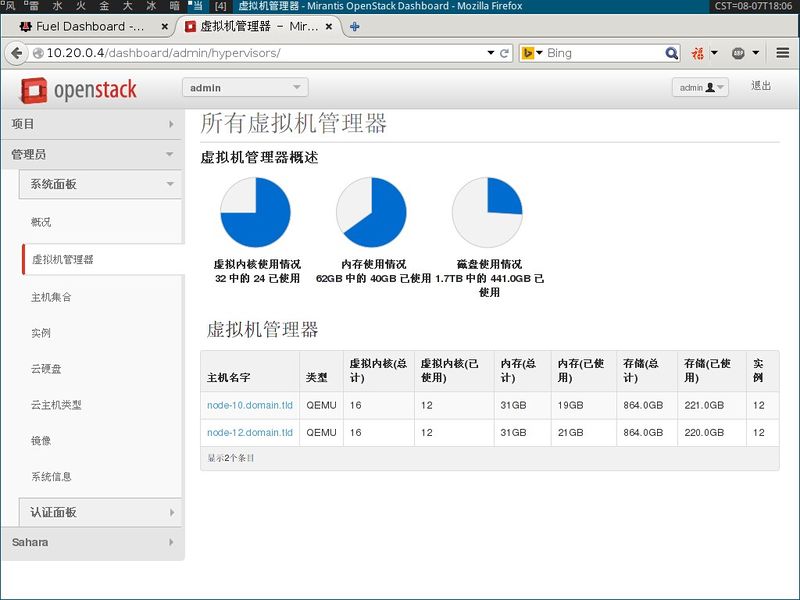Screen dimensions: 800x600
Task: Click the user silhouette icon beside admin
Action: [x=709, y=87]
